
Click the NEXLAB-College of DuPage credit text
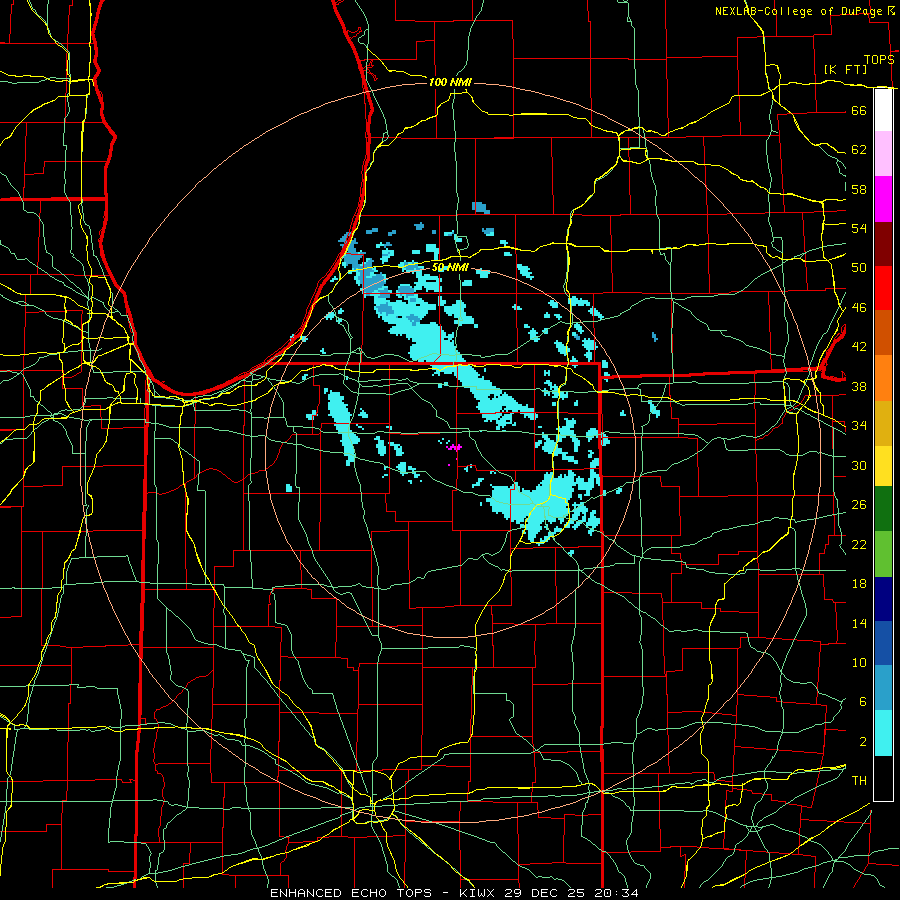799,11
